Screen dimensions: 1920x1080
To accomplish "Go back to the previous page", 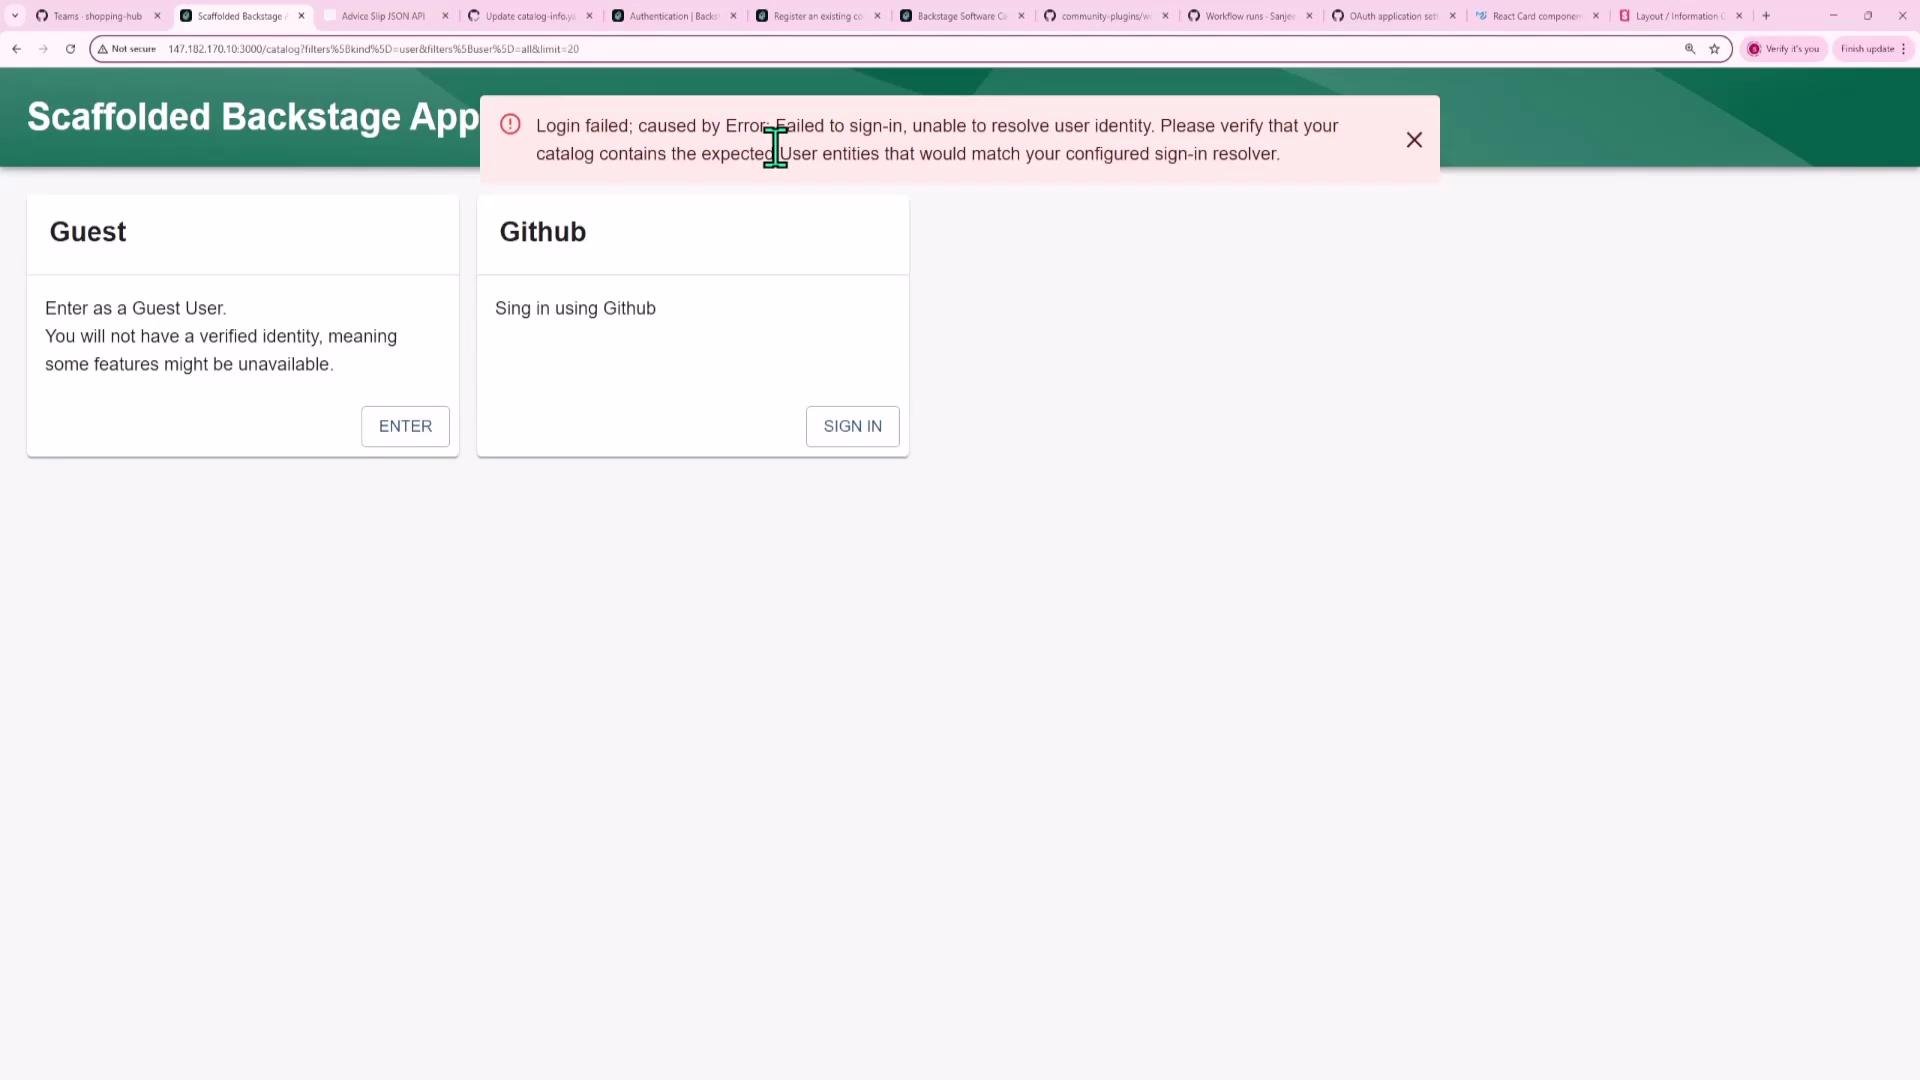I will tap(17, 49).
